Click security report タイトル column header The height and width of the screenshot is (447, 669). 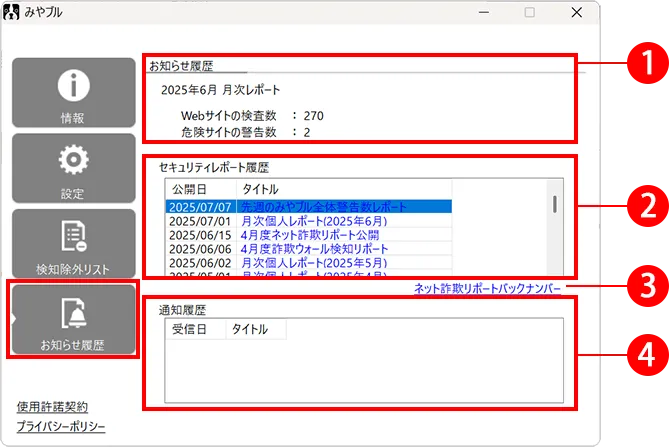(x=344, y=189)
